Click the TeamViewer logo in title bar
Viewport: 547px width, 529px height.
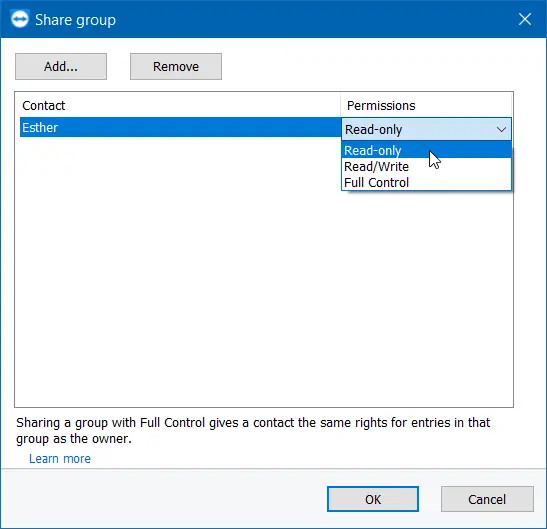coord(20,19)
